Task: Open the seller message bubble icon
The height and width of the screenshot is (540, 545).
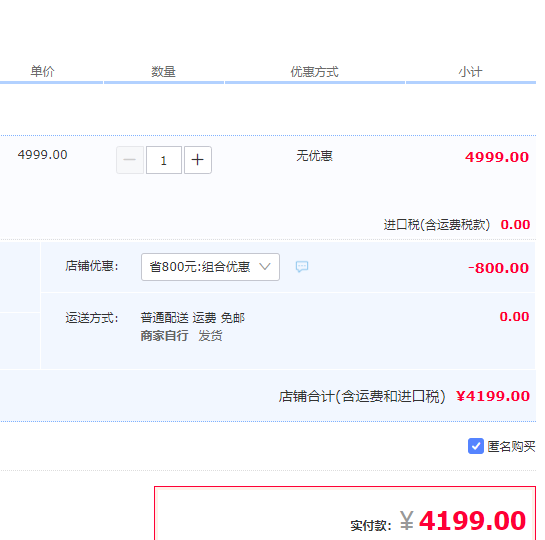Action: tap(302, 267)
